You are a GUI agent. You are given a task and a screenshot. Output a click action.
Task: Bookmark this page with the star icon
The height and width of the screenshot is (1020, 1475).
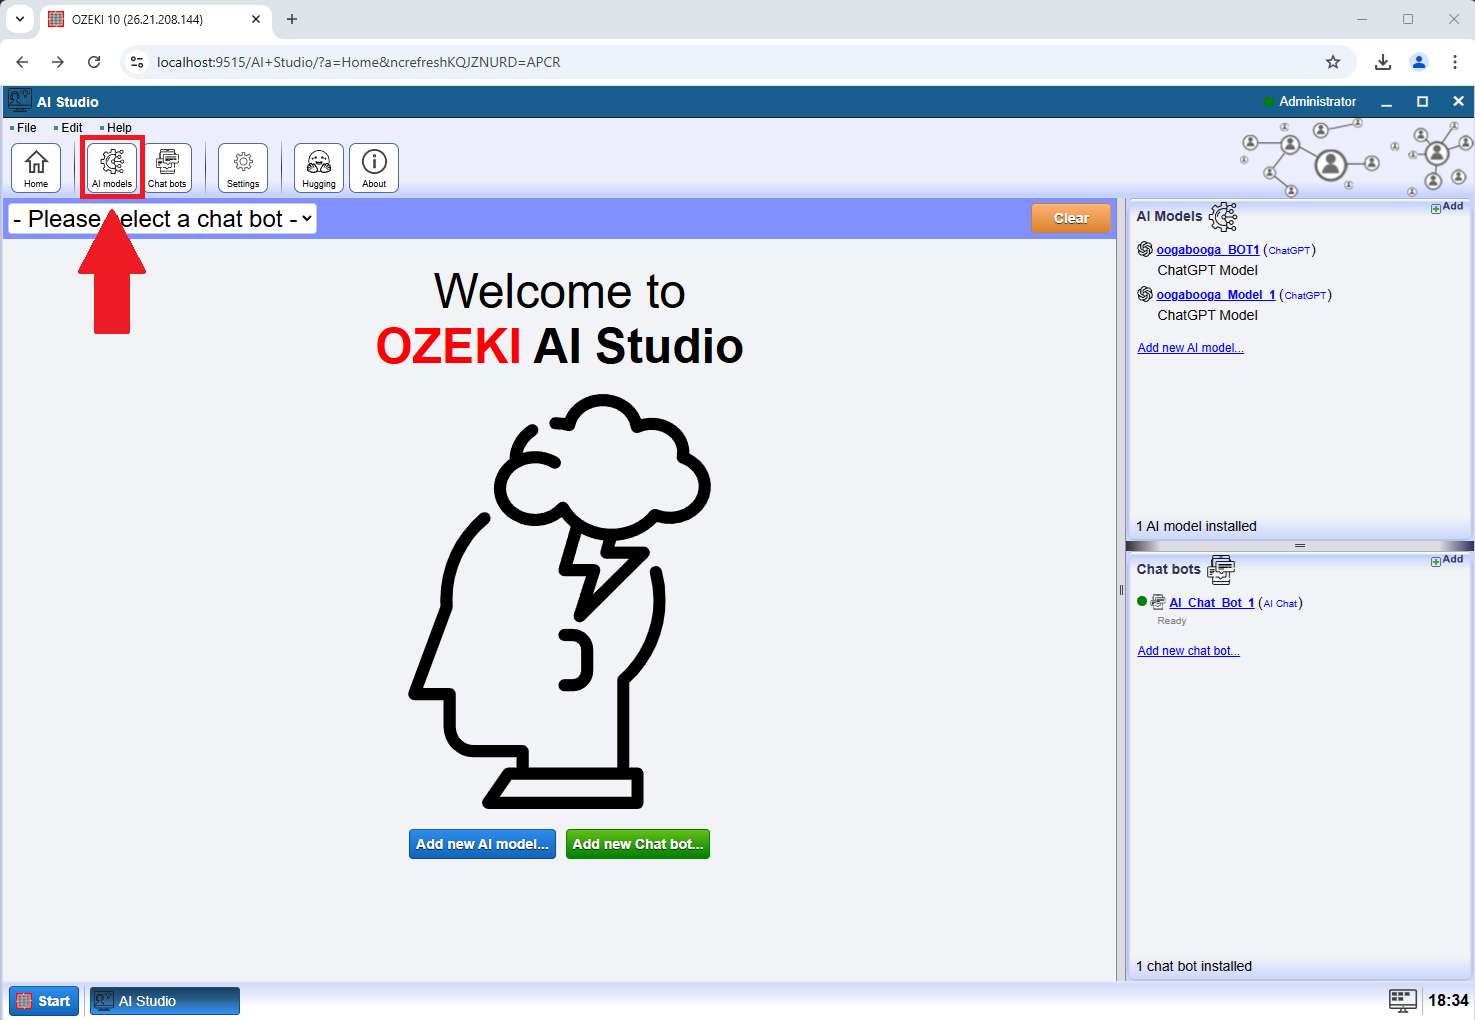1333,62
